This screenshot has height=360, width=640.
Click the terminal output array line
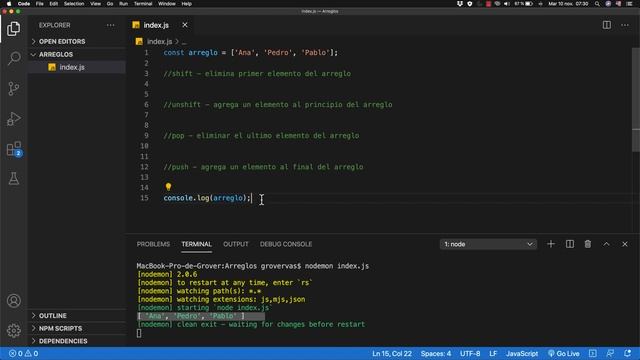[191, 316]
